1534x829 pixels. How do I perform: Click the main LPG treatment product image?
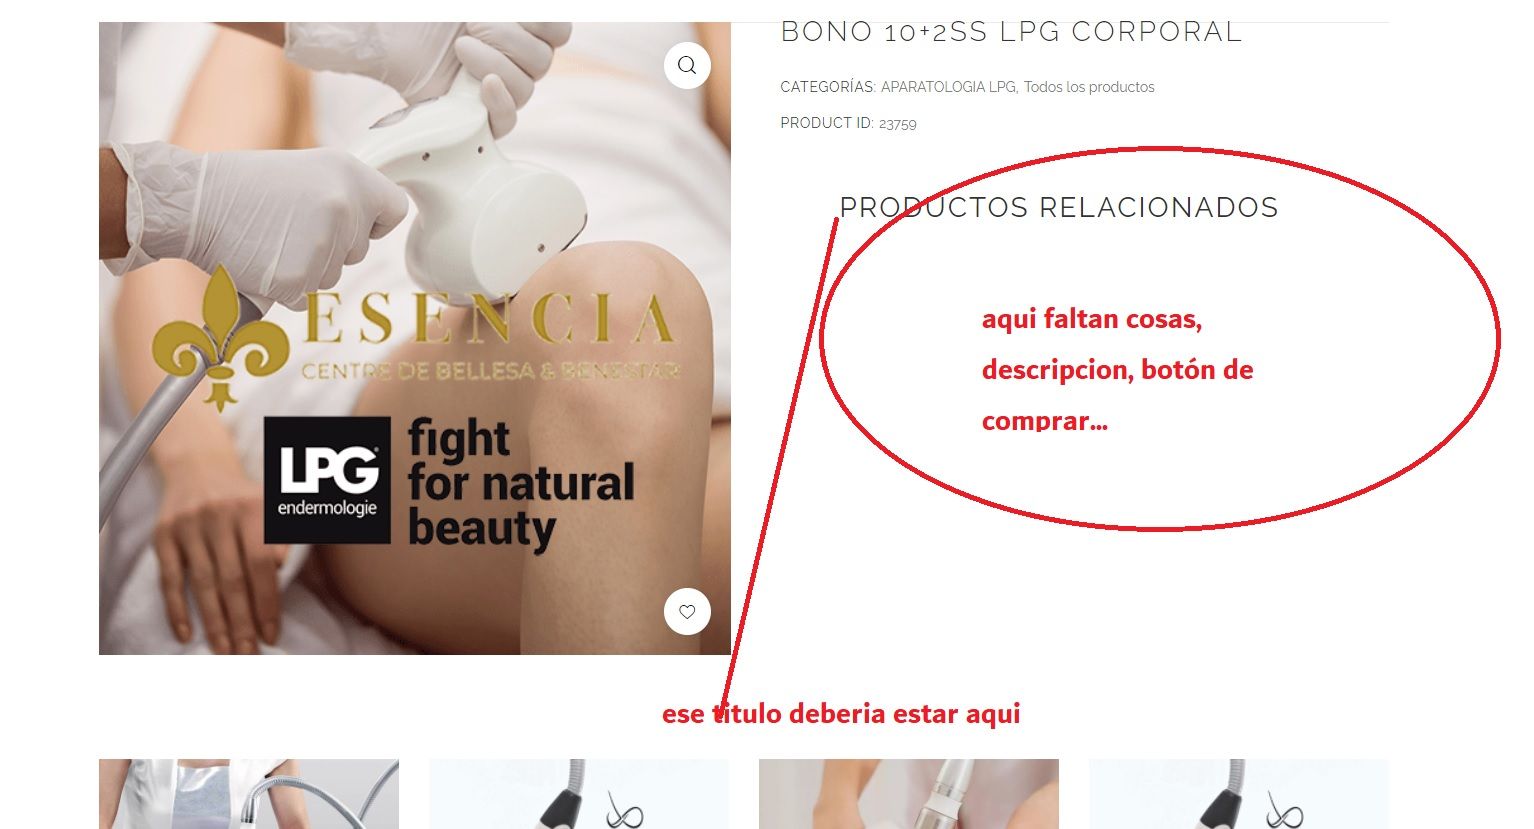point(415,338)
